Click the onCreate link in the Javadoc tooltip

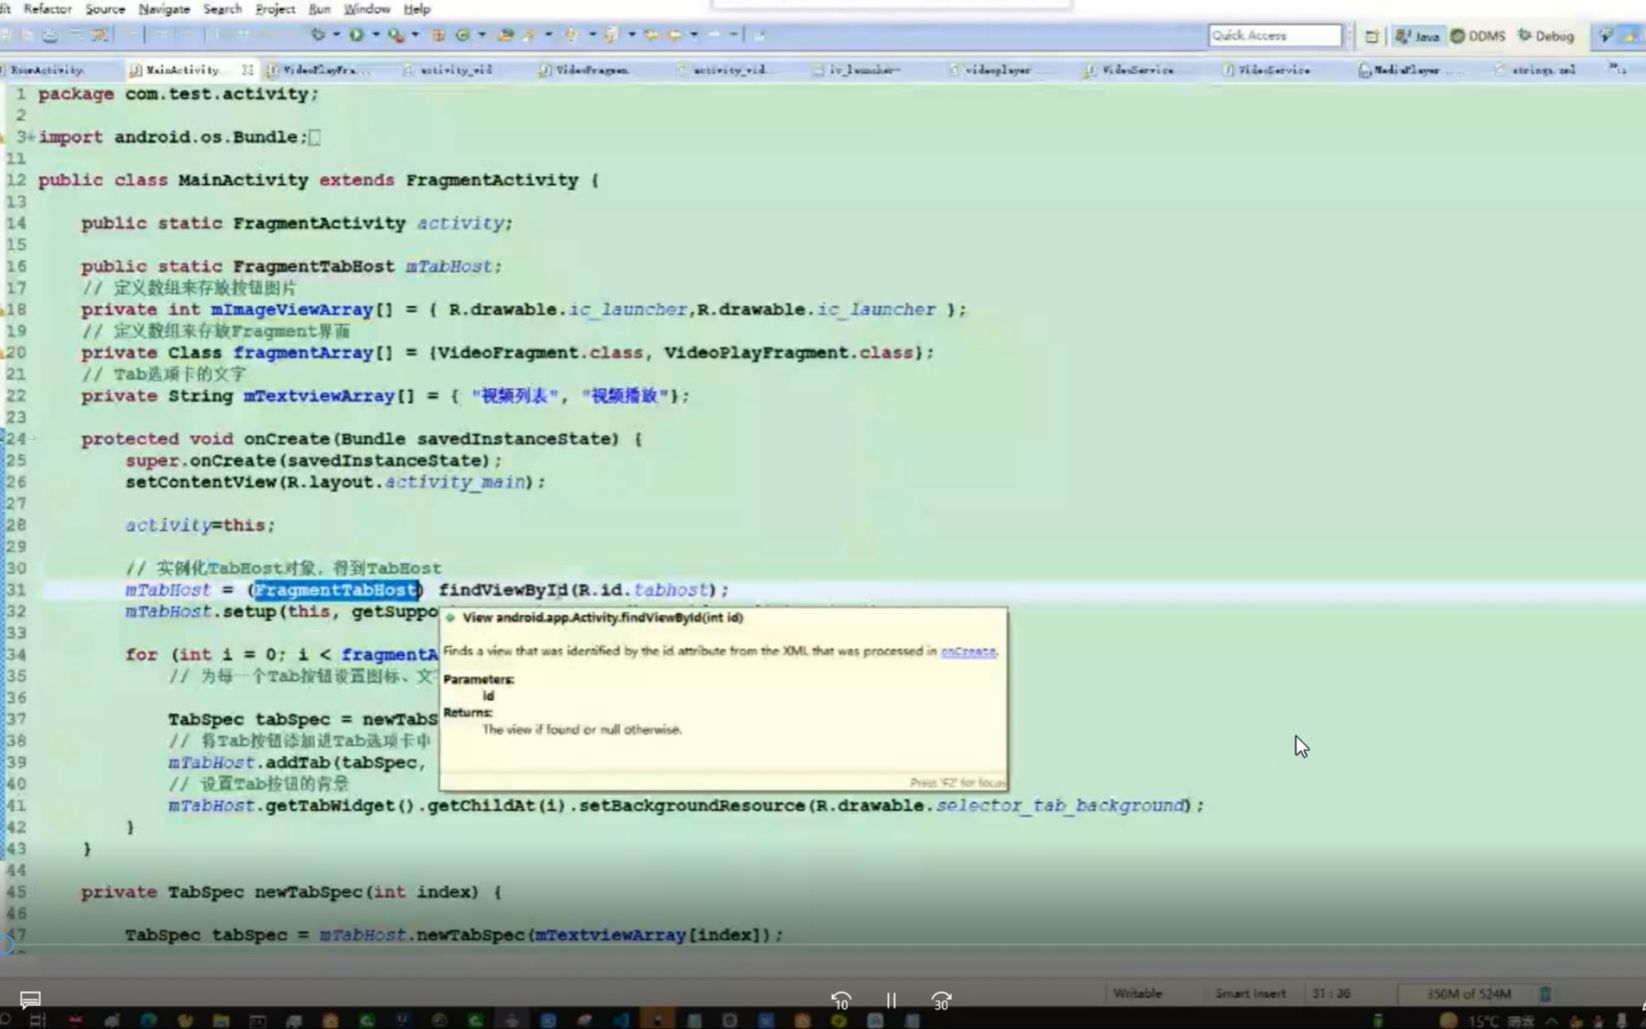pos(968,651)
